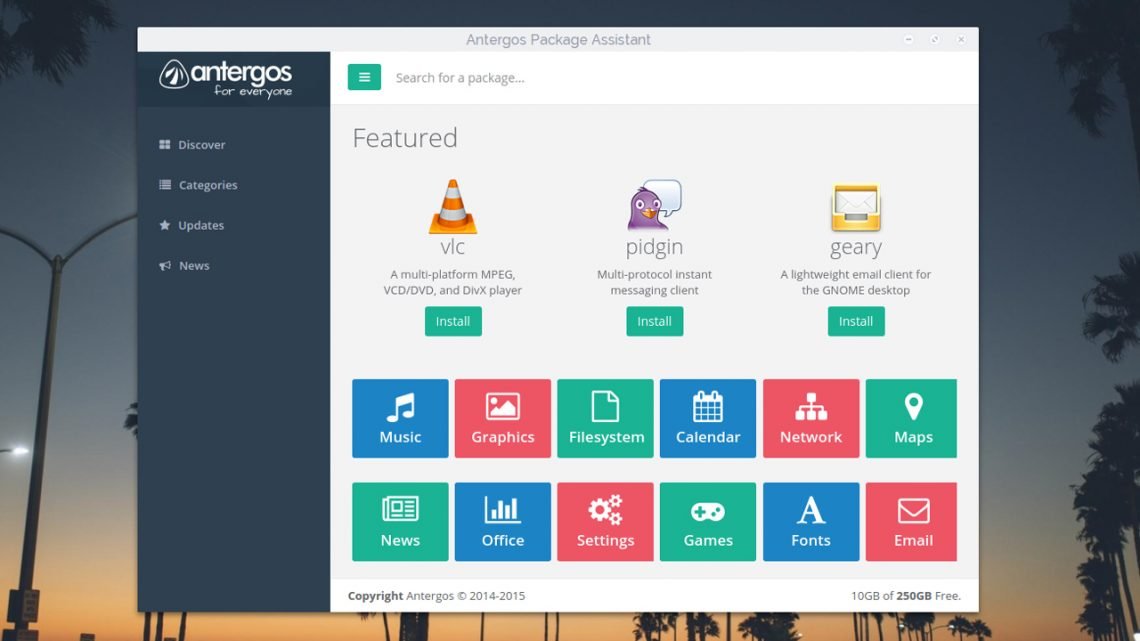Open the Music category tile
This screenshot has width=1140, height=641.
[x=400, y=417]
